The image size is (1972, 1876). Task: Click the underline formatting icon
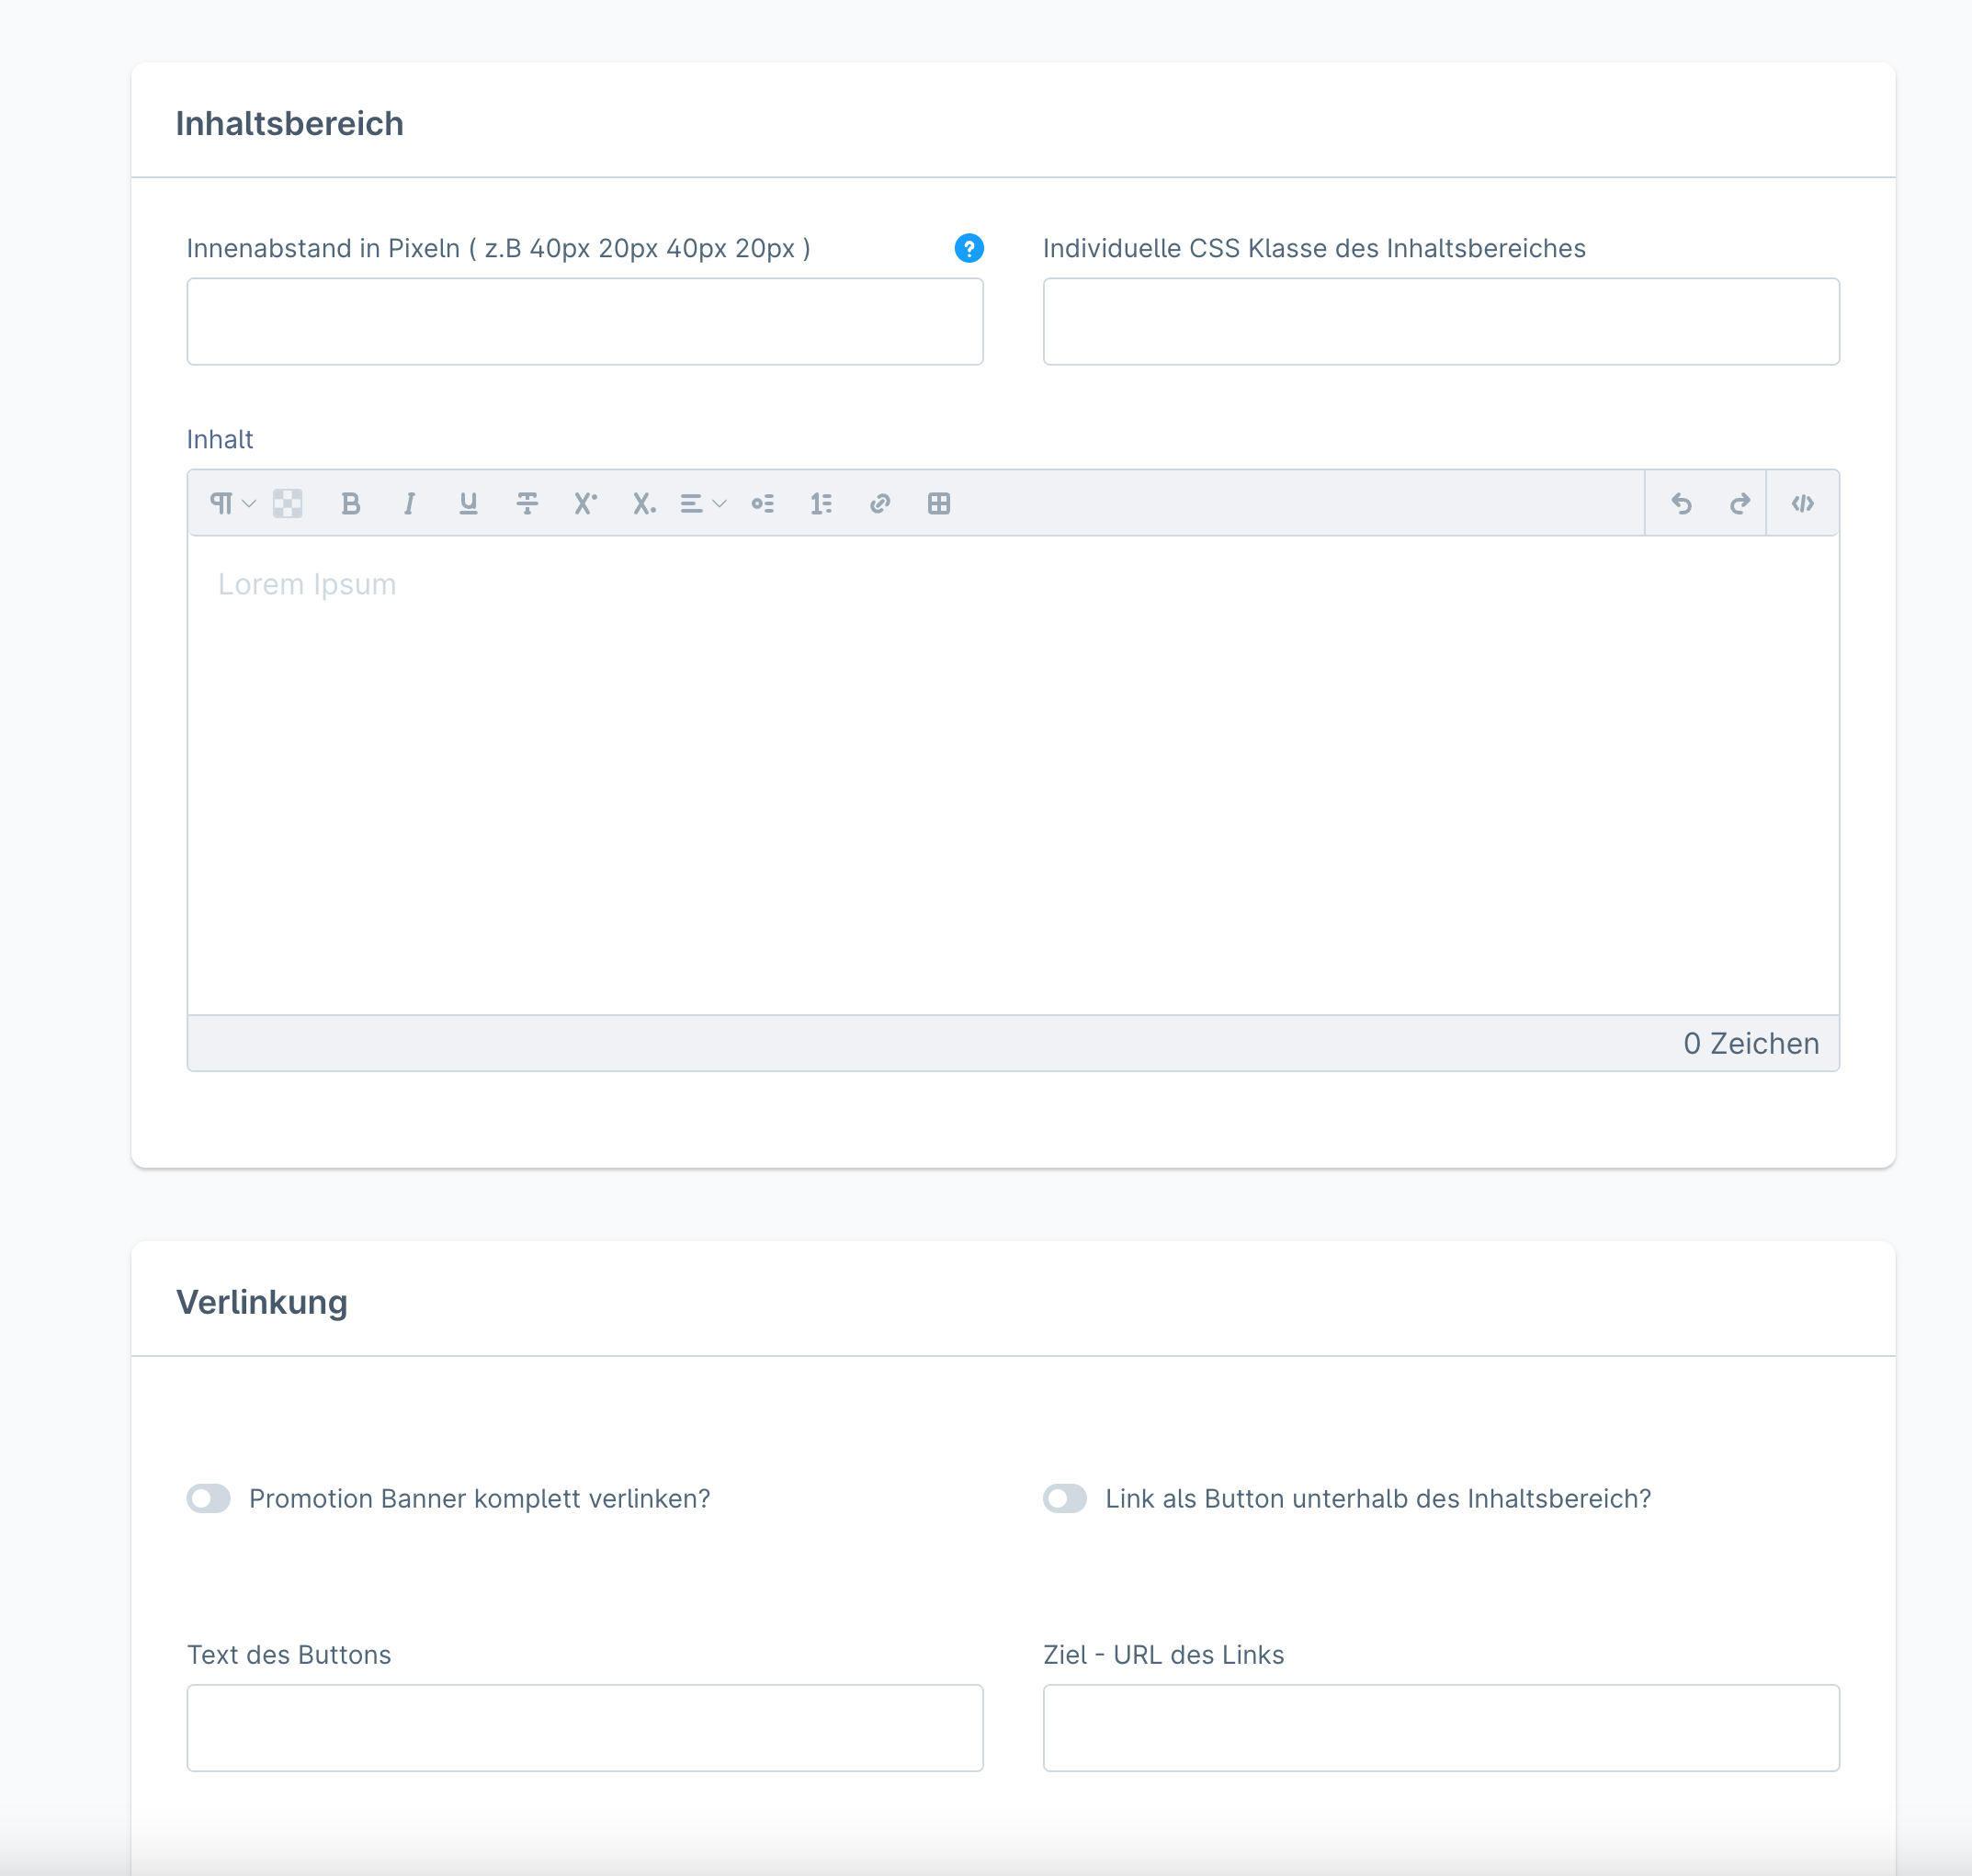(468, 503)
